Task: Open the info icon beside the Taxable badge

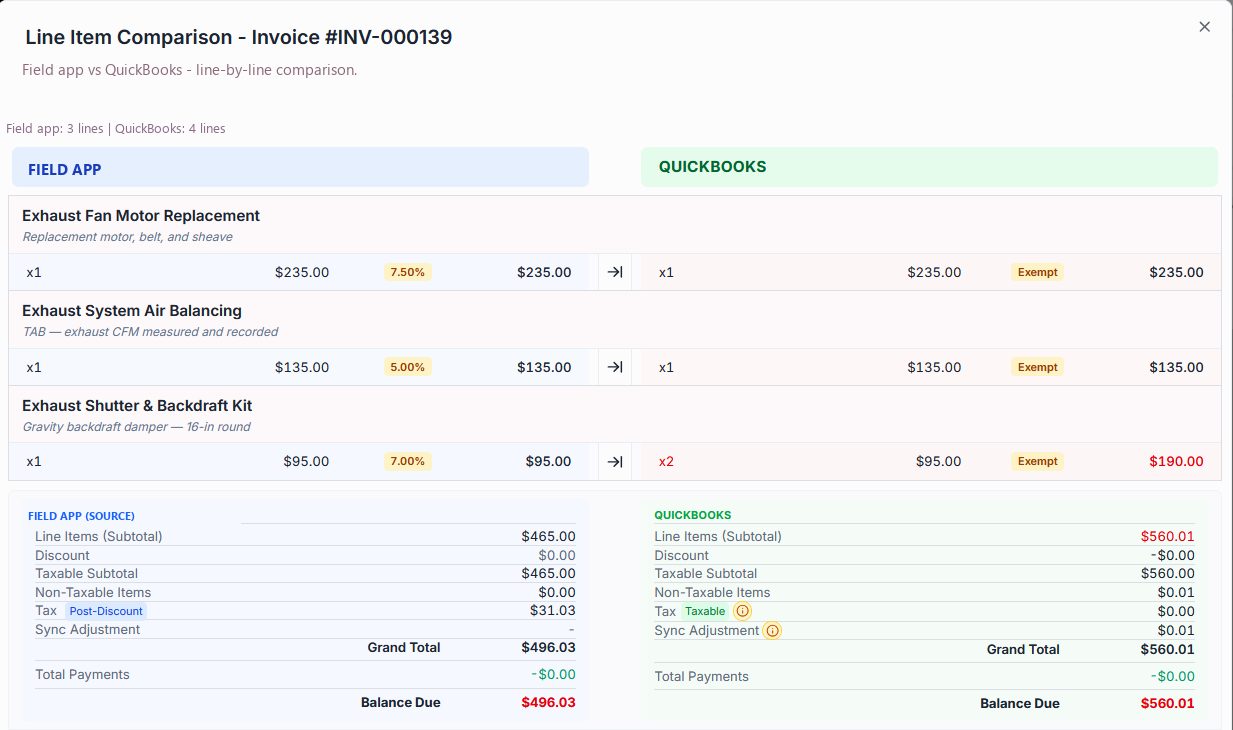Action: (742, 611)
